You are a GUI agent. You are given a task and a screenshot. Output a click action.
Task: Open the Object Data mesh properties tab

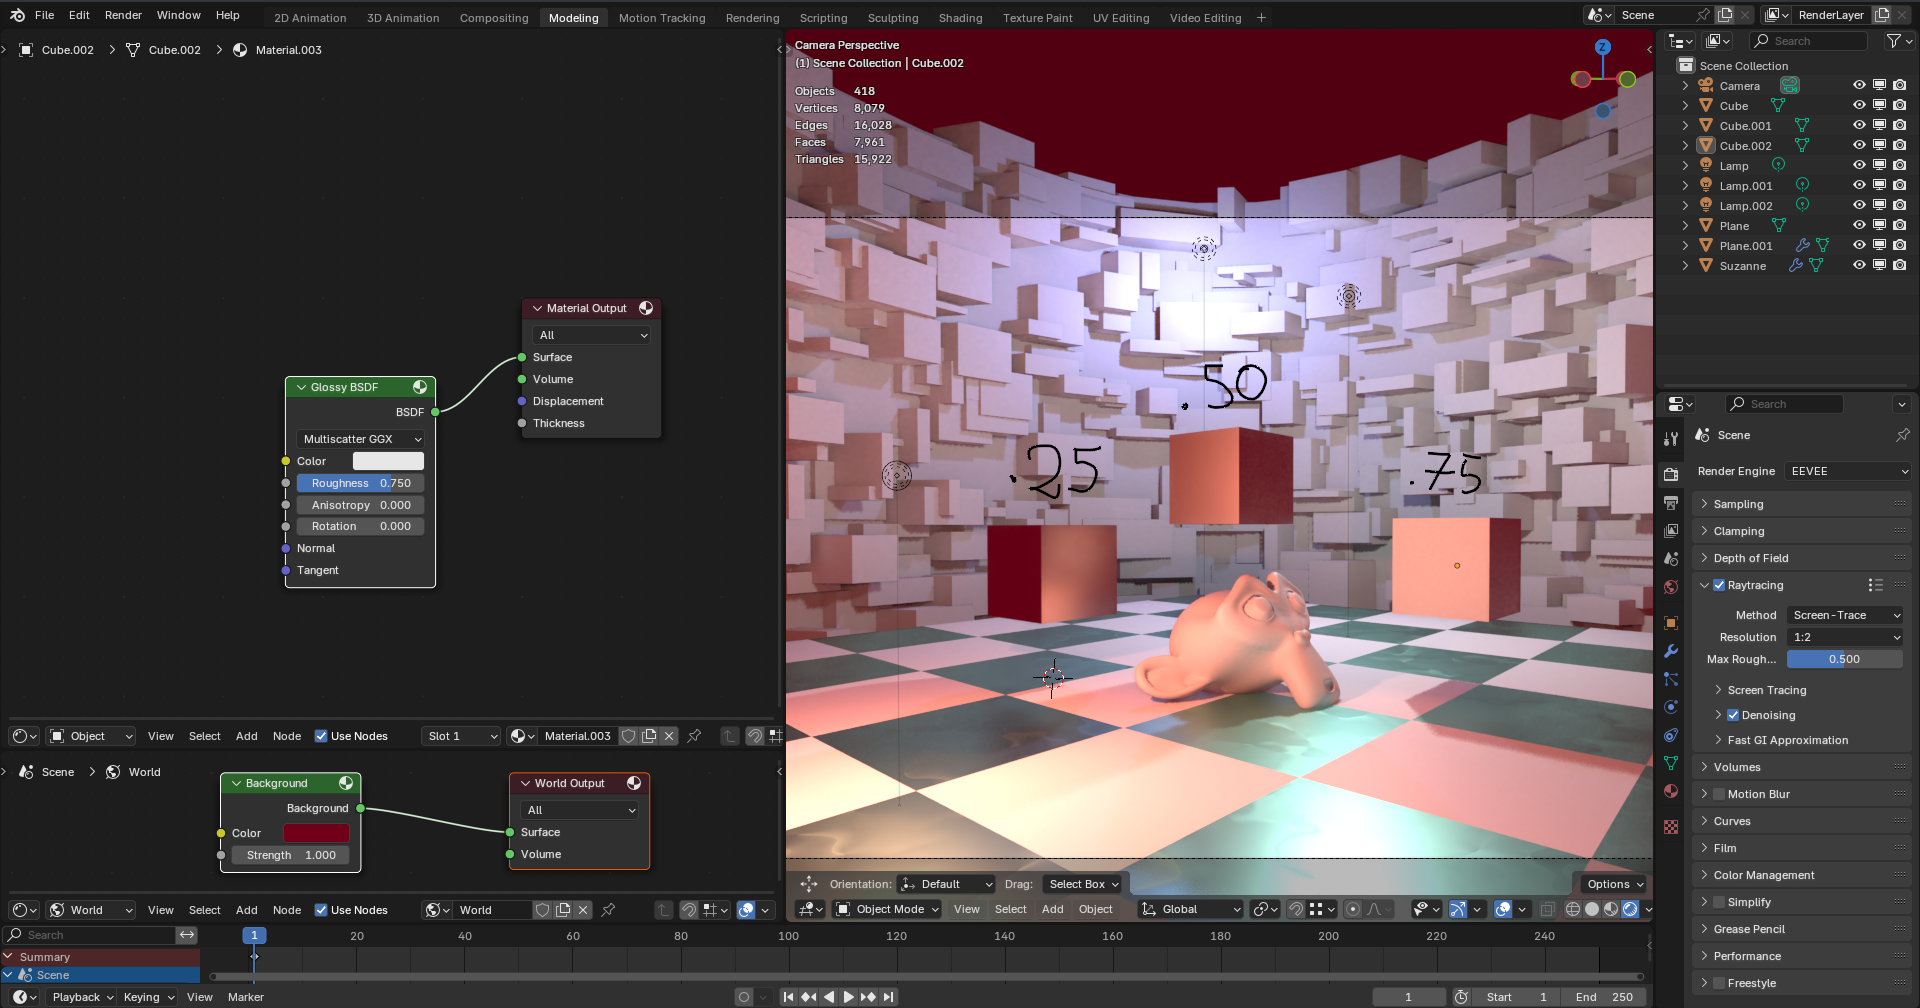pos(1671,763)
